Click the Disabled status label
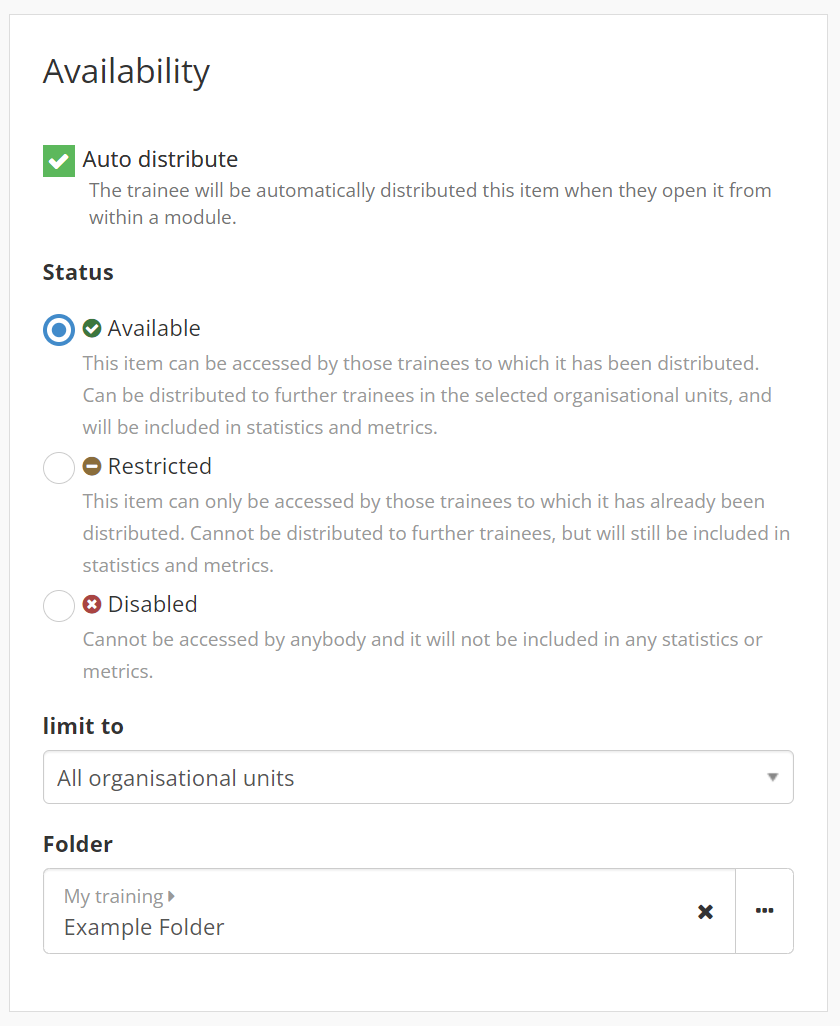The image size is (840, 1026). tap(152, 605)
